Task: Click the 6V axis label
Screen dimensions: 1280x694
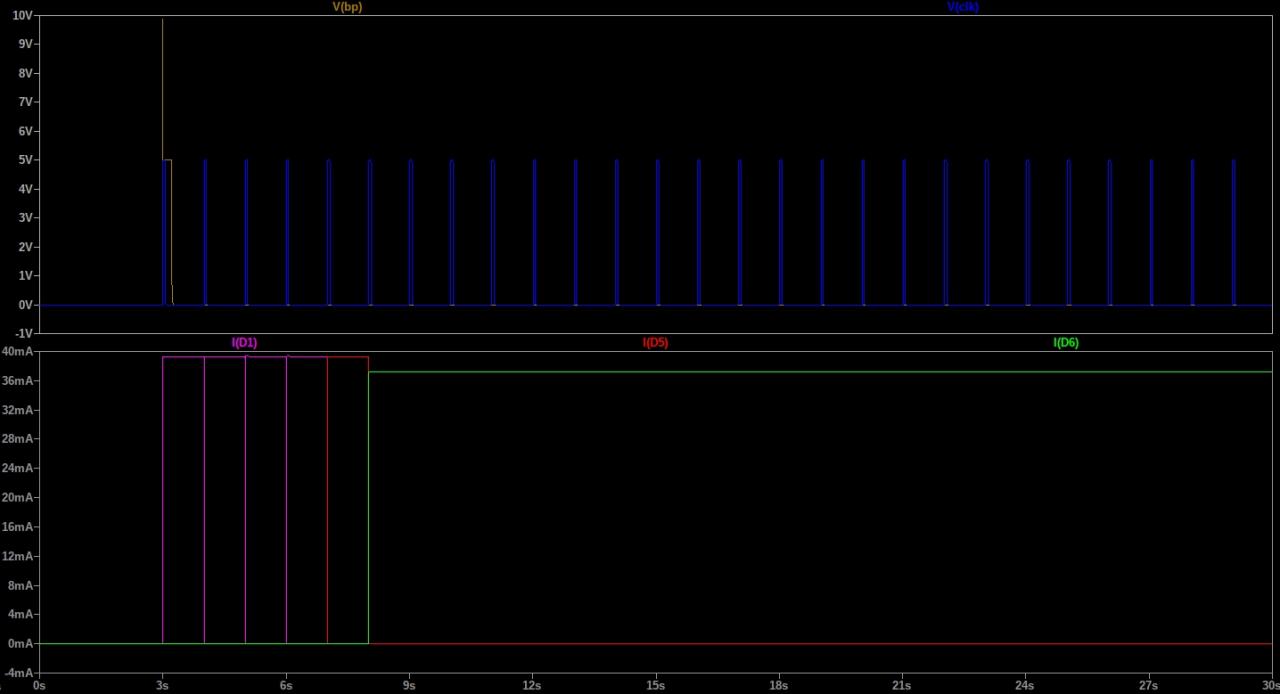Action: click(x=27, y=132)
